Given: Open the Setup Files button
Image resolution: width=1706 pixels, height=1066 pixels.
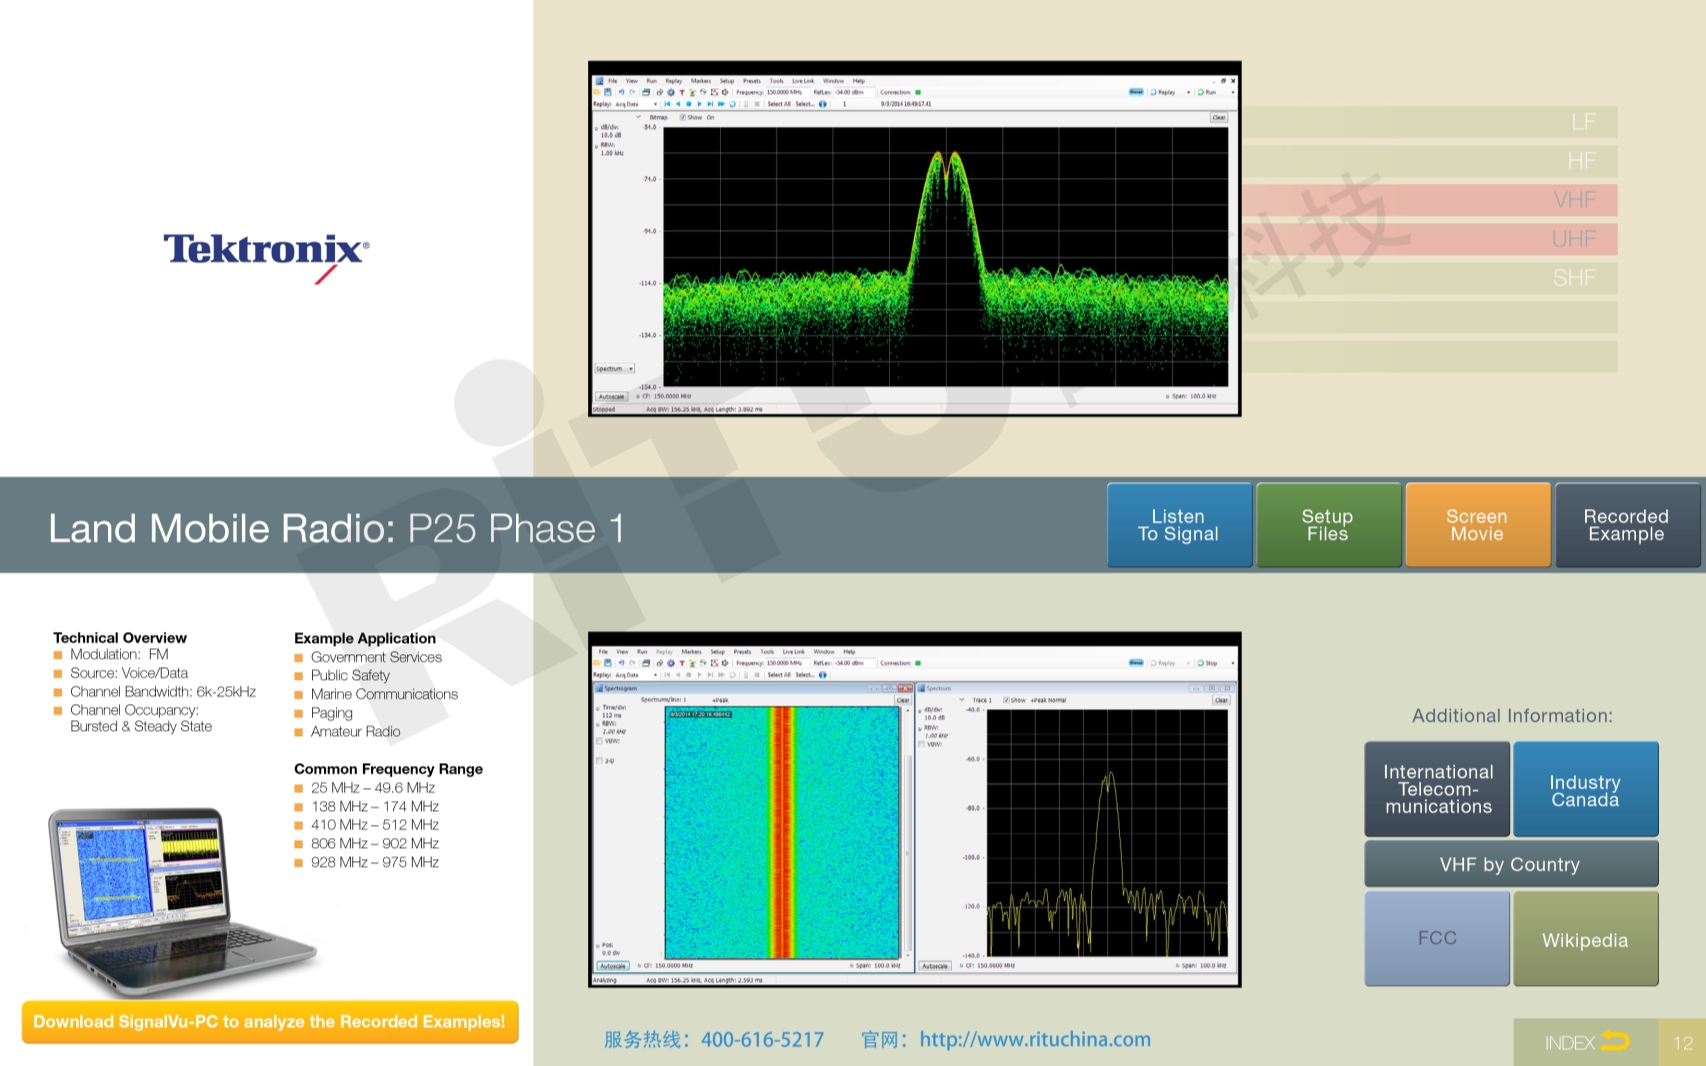Looking at the screenshot, I should click(x=1327, y=525).
